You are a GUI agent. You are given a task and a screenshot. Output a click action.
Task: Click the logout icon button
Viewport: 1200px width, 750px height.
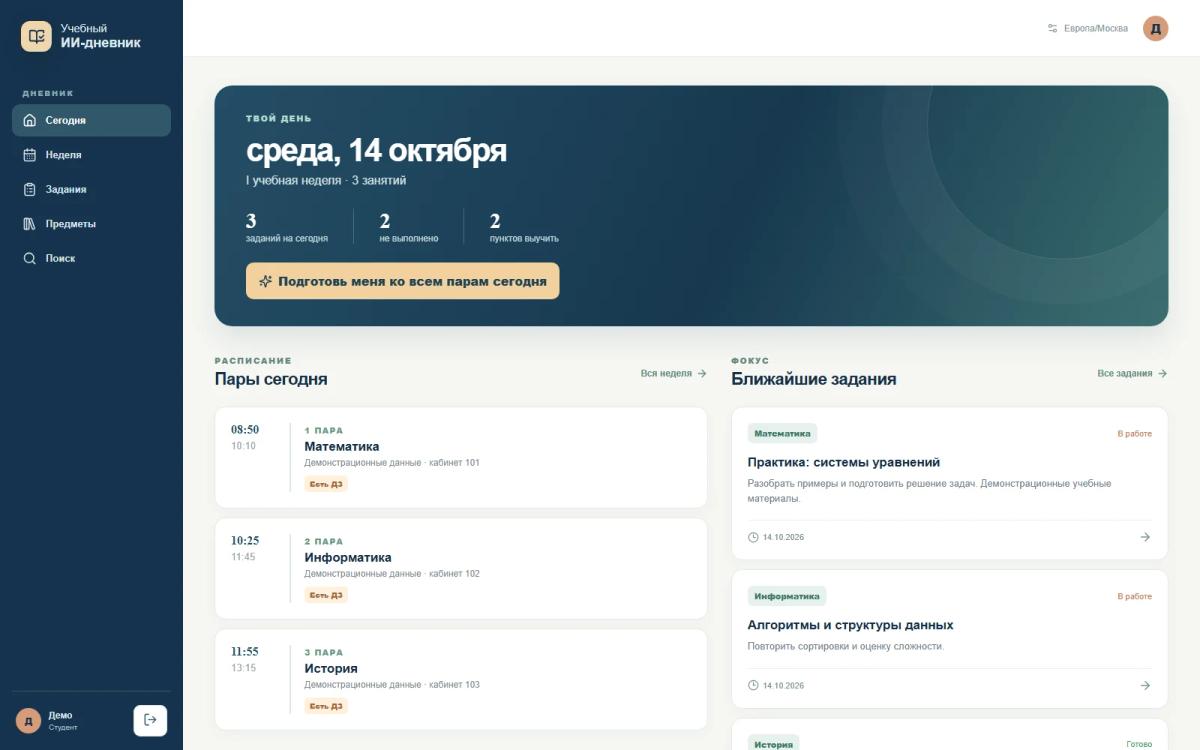[x=150, y=720]
